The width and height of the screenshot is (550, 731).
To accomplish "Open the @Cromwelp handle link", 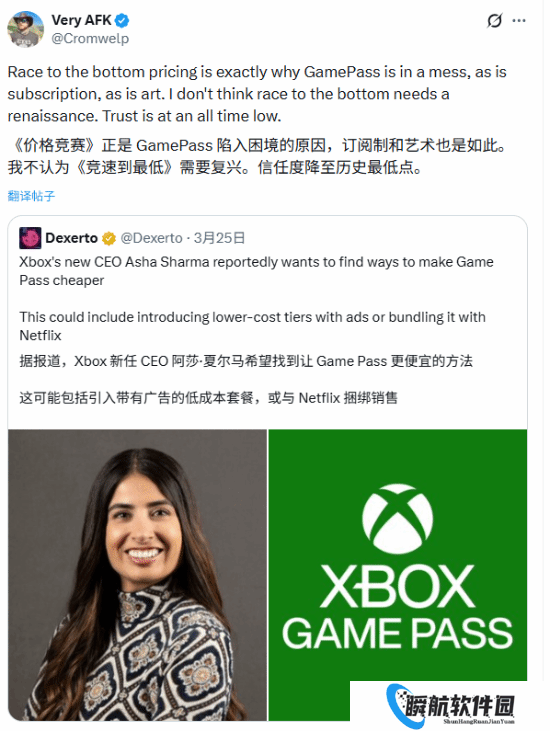I will (90, 38).
